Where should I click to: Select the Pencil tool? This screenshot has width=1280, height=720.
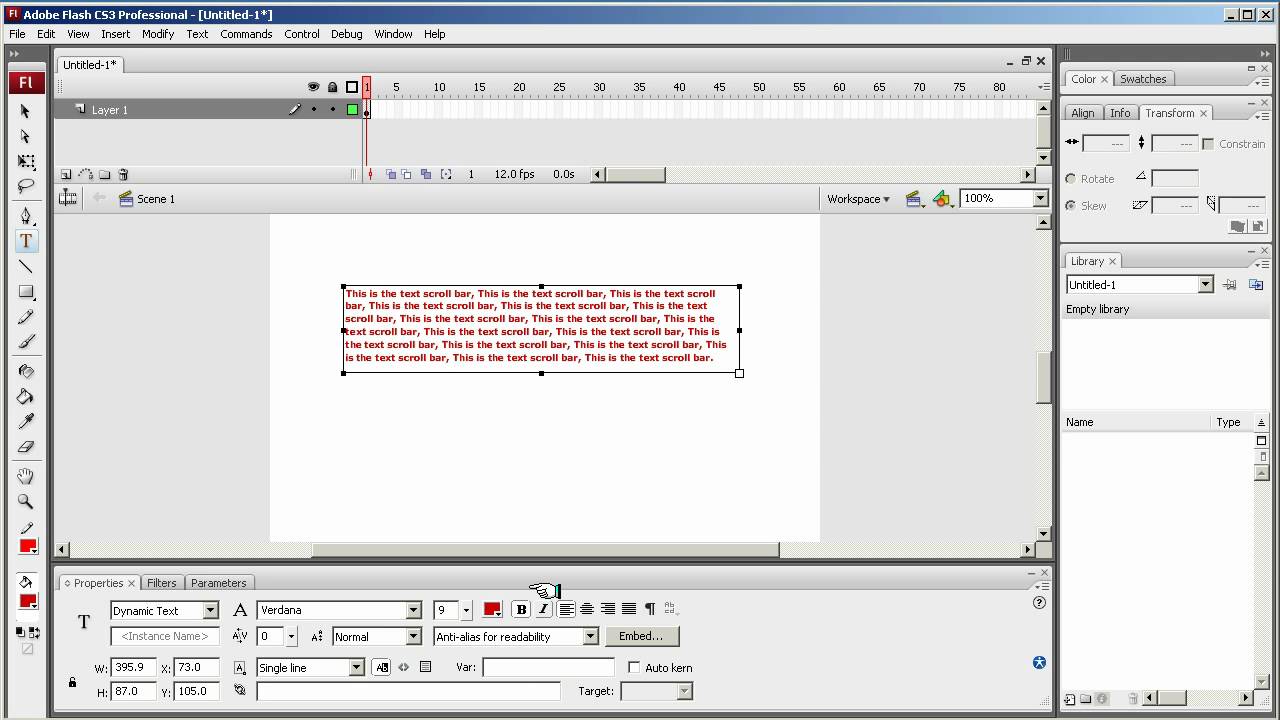click(x=26, y=317)
